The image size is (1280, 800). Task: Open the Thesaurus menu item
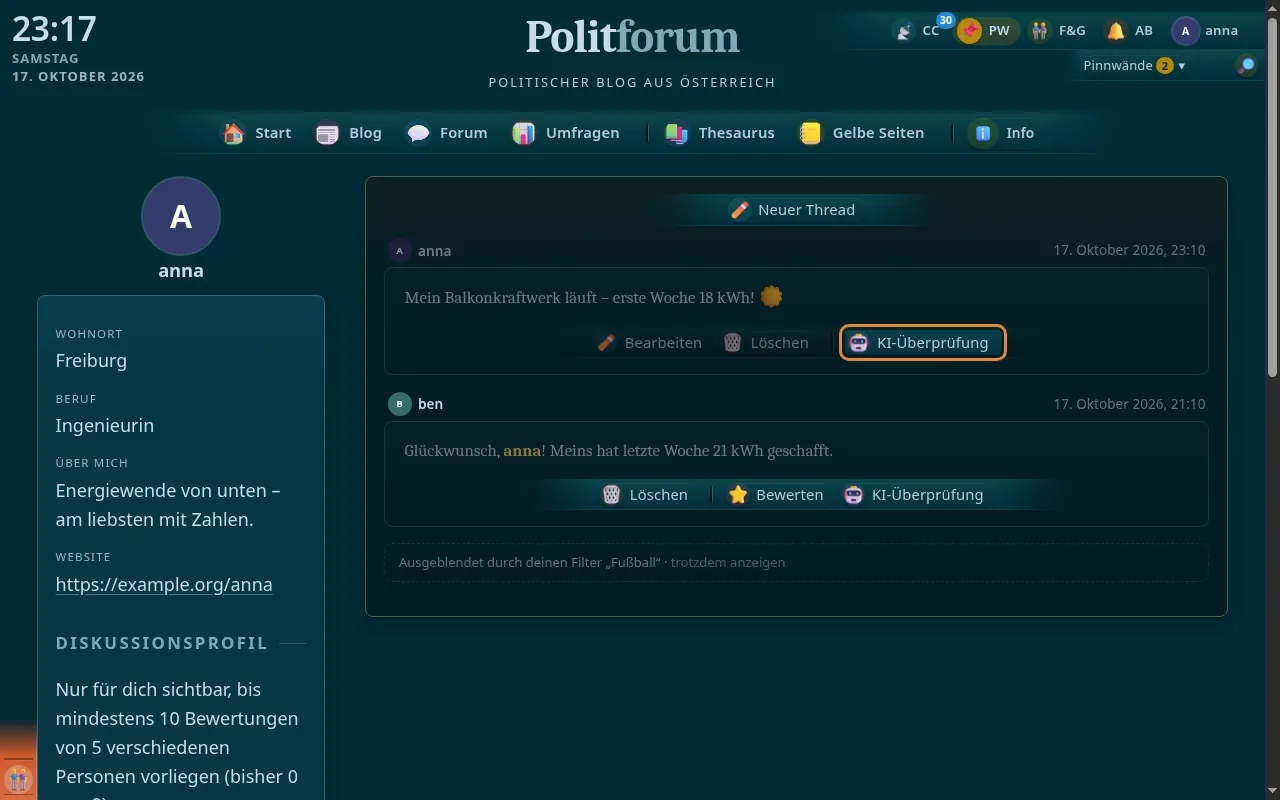tap(720, 133)
